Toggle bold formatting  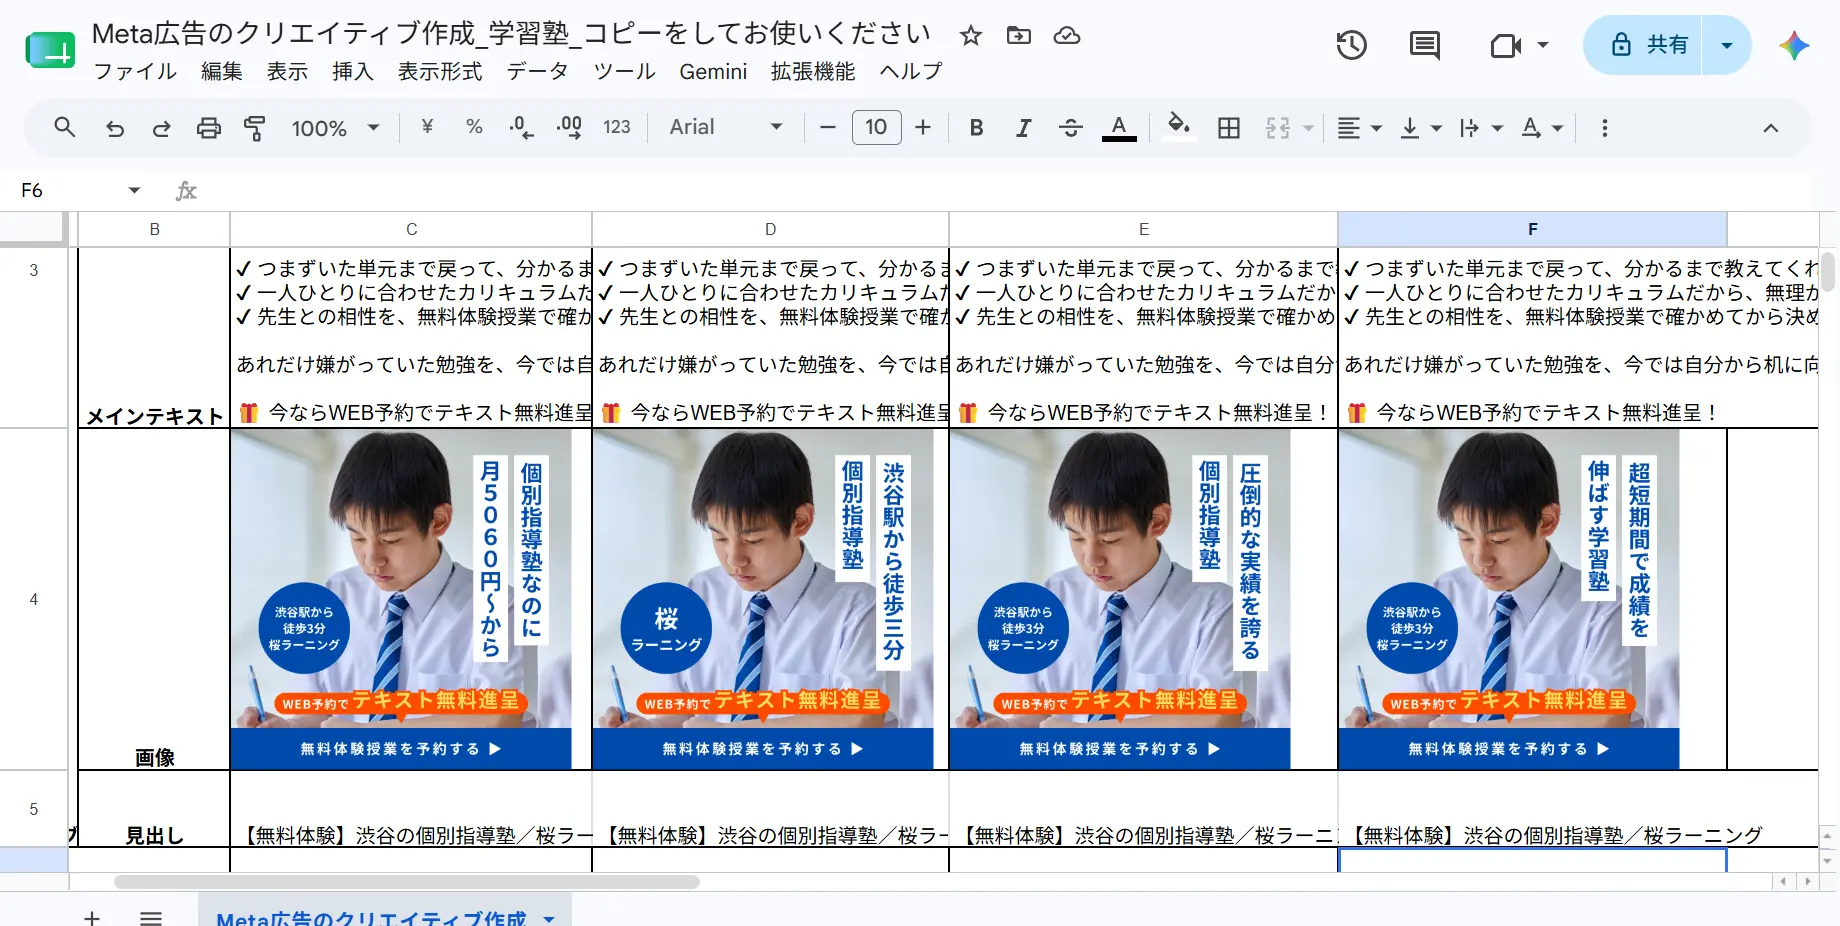click(x=977, y=127)
